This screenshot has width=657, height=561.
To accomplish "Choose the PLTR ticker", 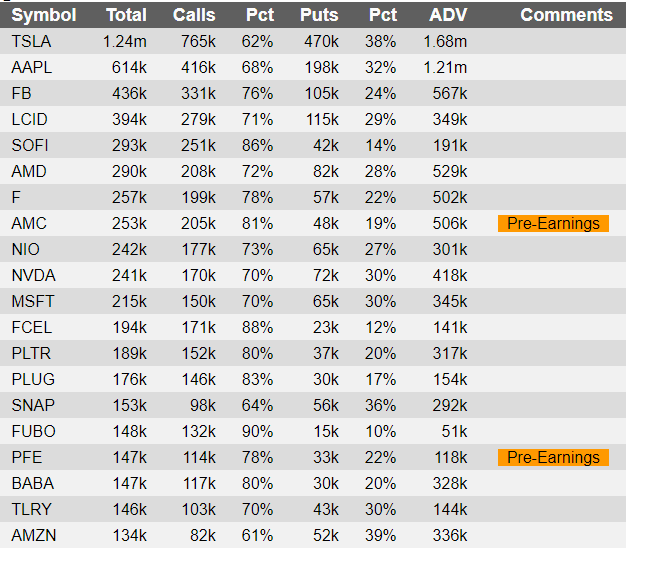I will [31, 353].
